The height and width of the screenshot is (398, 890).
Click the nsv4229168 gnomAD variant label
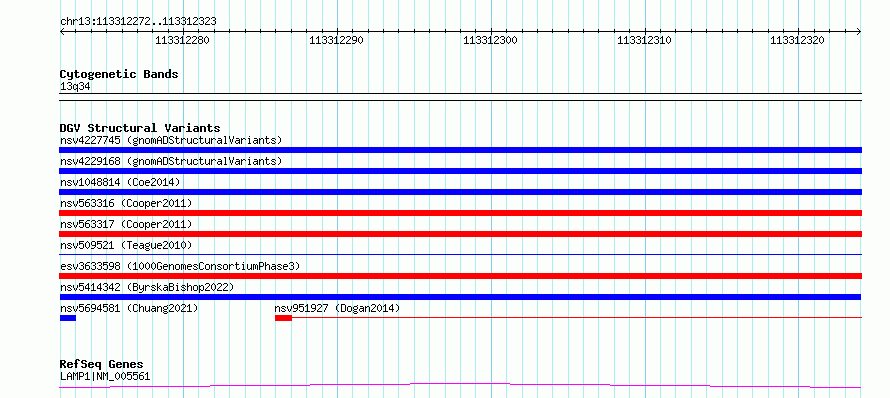[x=171, y=161]
